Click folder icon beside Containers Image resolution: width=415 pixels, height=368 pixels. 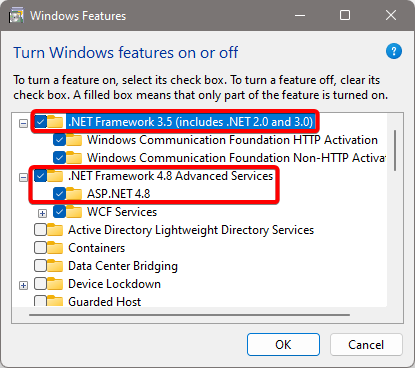coord(55,248)
